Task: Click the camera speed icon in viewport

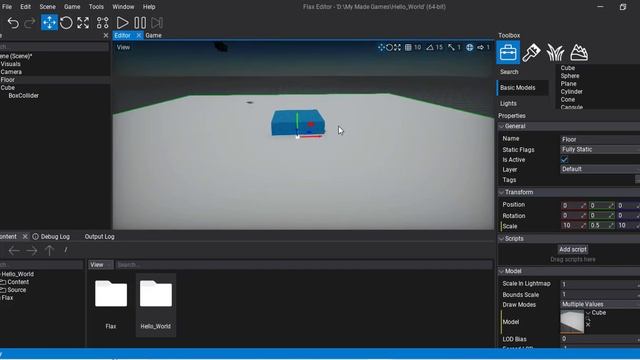Action: click(480, 47)
